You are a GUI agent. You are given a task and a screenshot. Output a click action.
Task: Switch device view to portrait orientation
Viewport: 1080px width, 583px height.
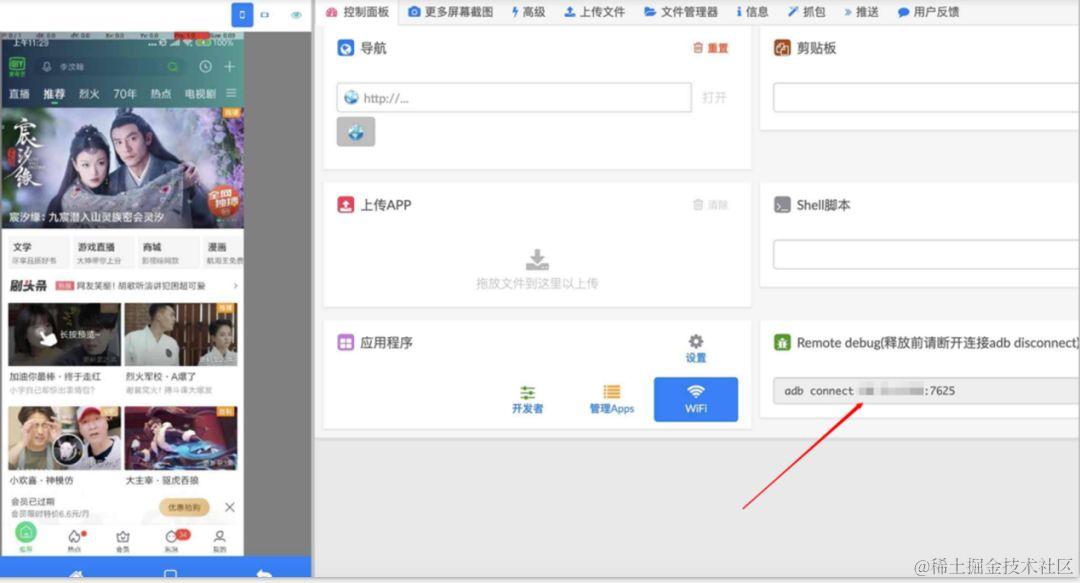point(242,14)
